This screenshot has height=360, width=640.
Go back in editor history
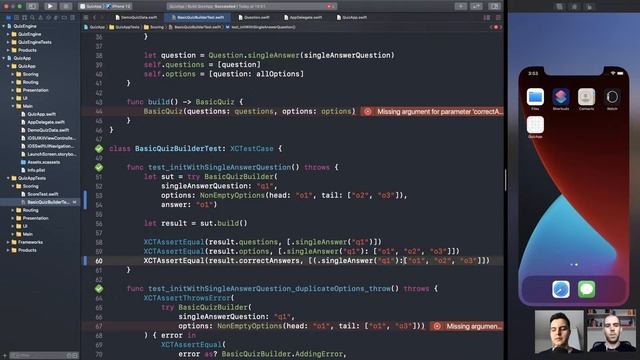pyautogui.click(x=94, y=18)
